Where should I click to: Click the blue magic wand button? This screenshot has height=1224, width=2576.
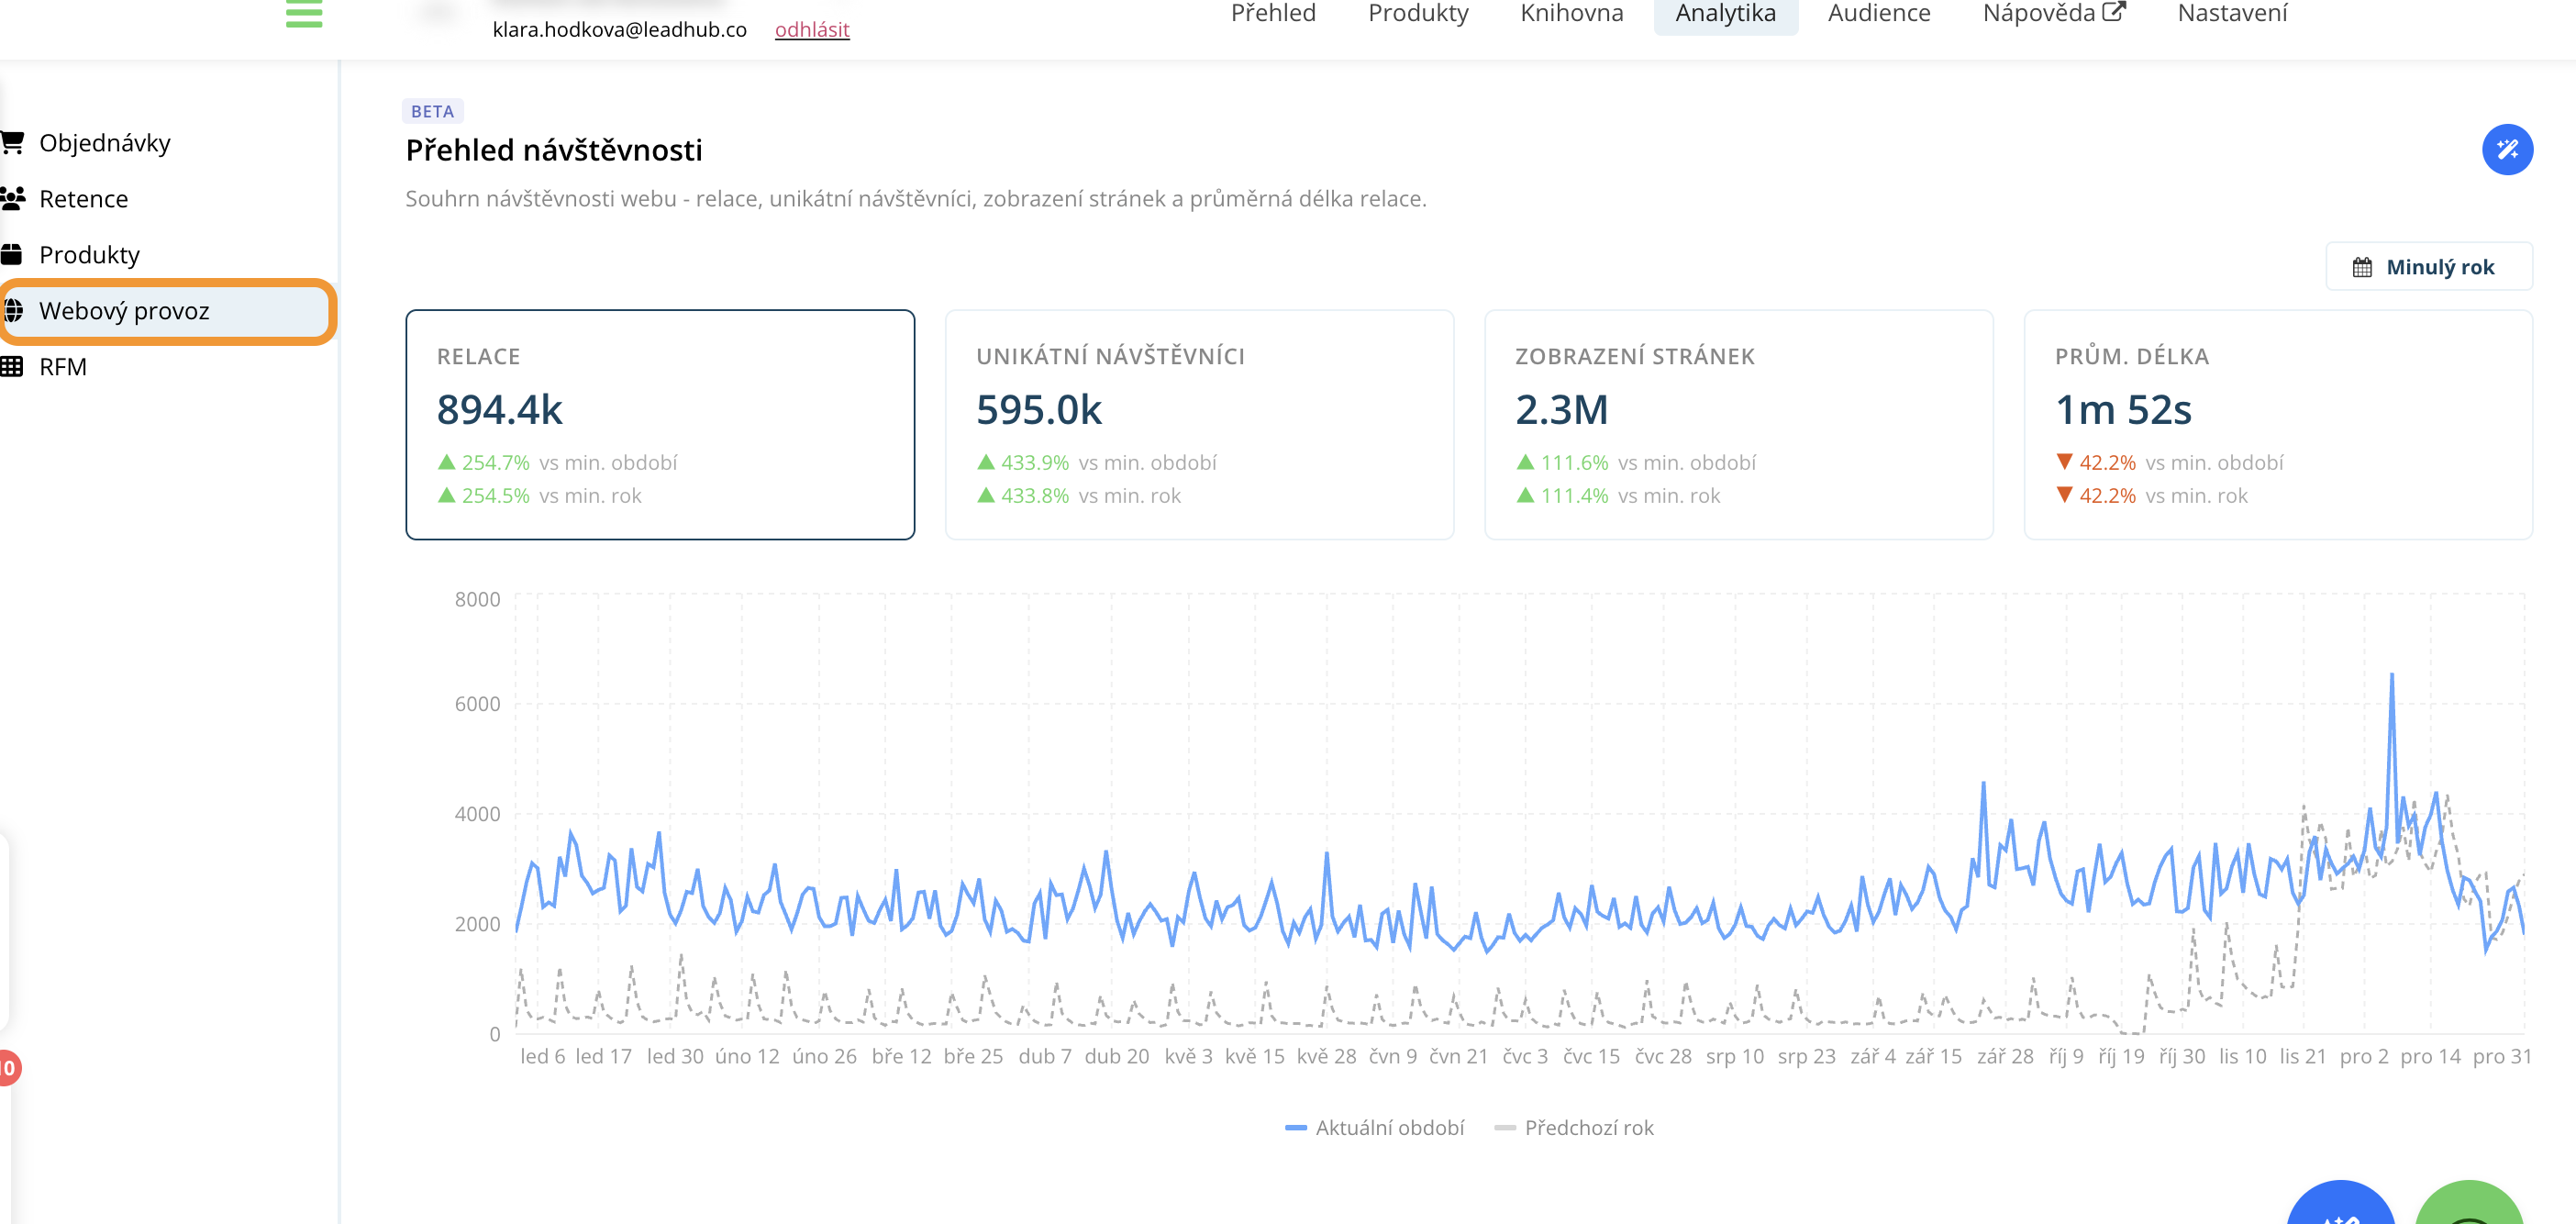(x=2506, y=150)
